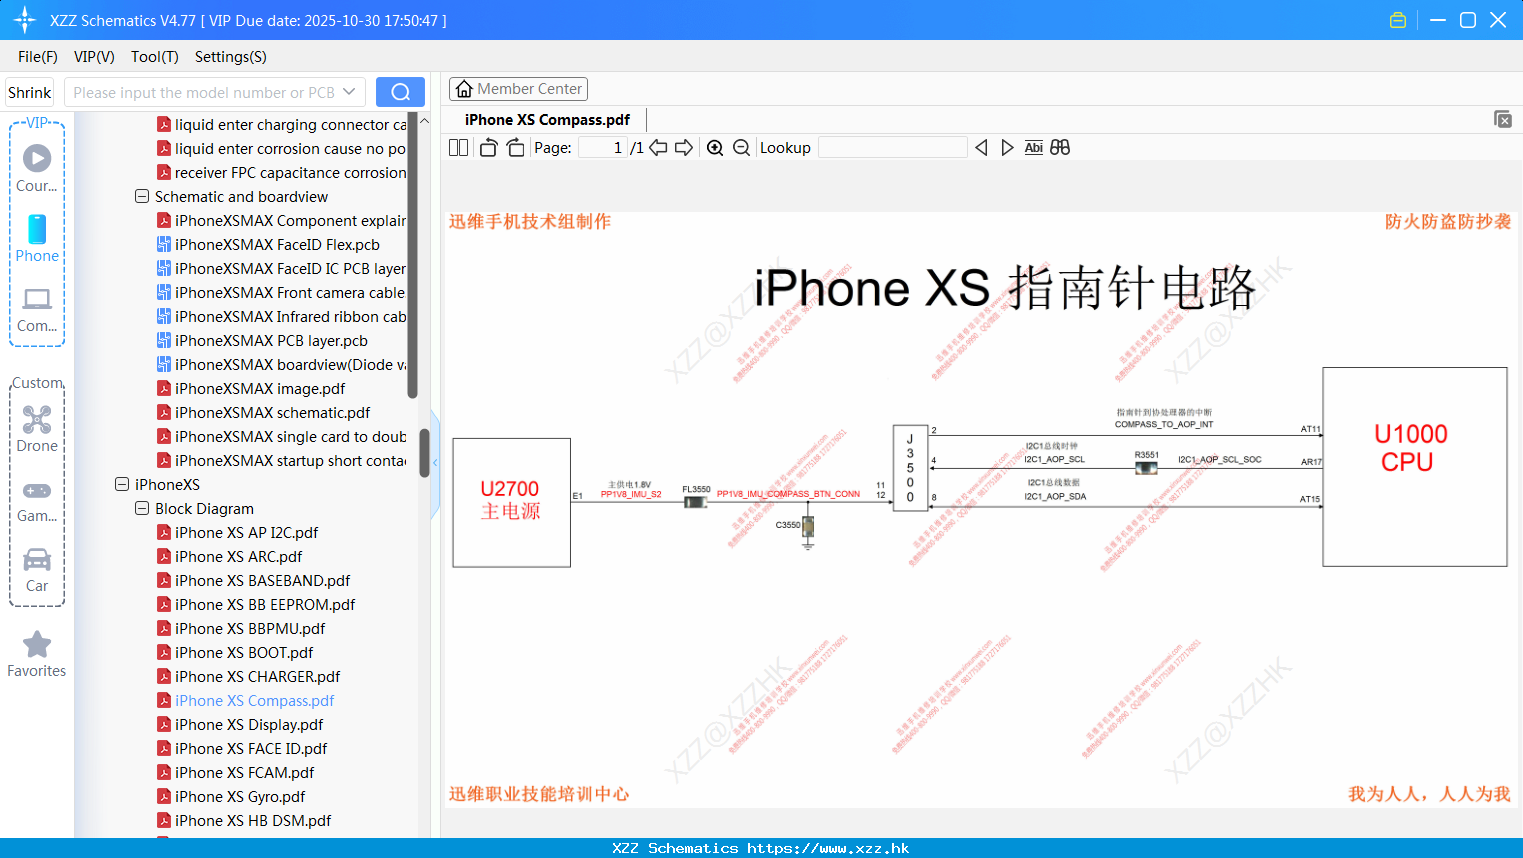The height and width of the screenshot is (858, 1523).
Task: Click PDF icon beside iPhone XS Gyro.pdf
Action: (x=164, y=797)
